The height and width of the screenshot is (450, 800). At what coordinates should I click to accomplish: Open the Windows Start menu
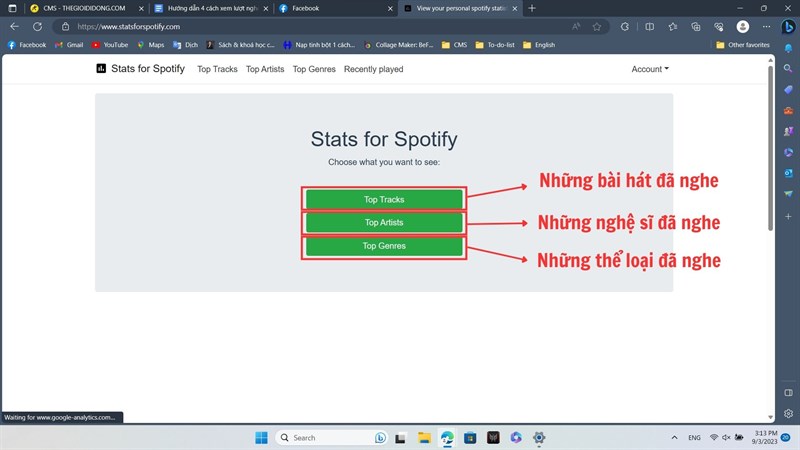click(x=261, y=438)
